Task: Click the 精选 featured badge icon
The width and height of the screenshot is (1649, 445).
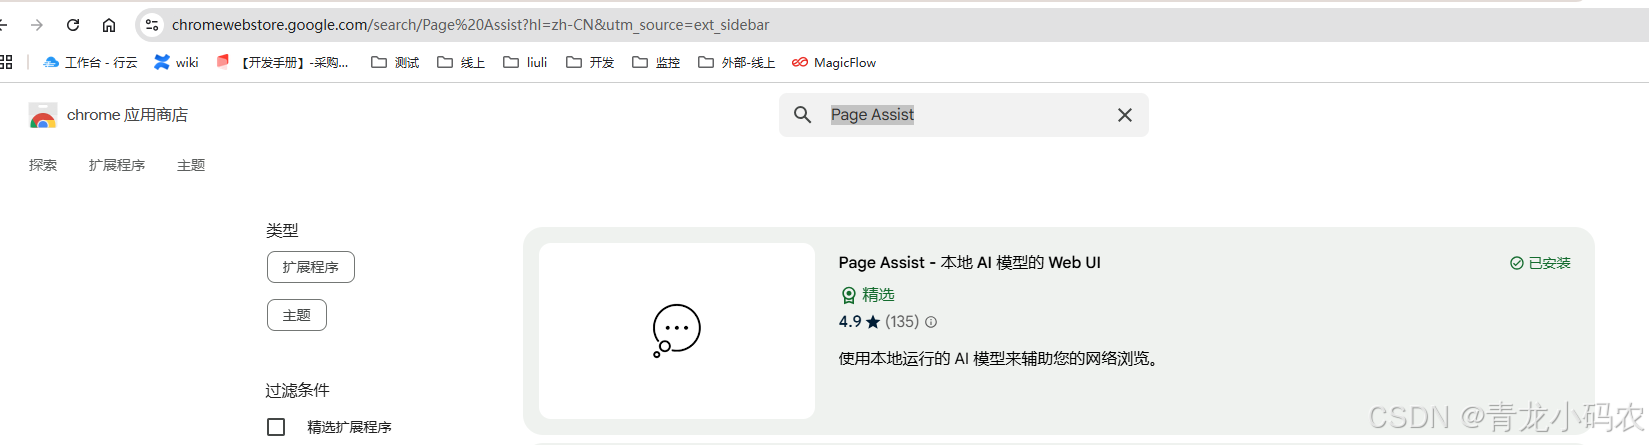Action: pos(848,295)
